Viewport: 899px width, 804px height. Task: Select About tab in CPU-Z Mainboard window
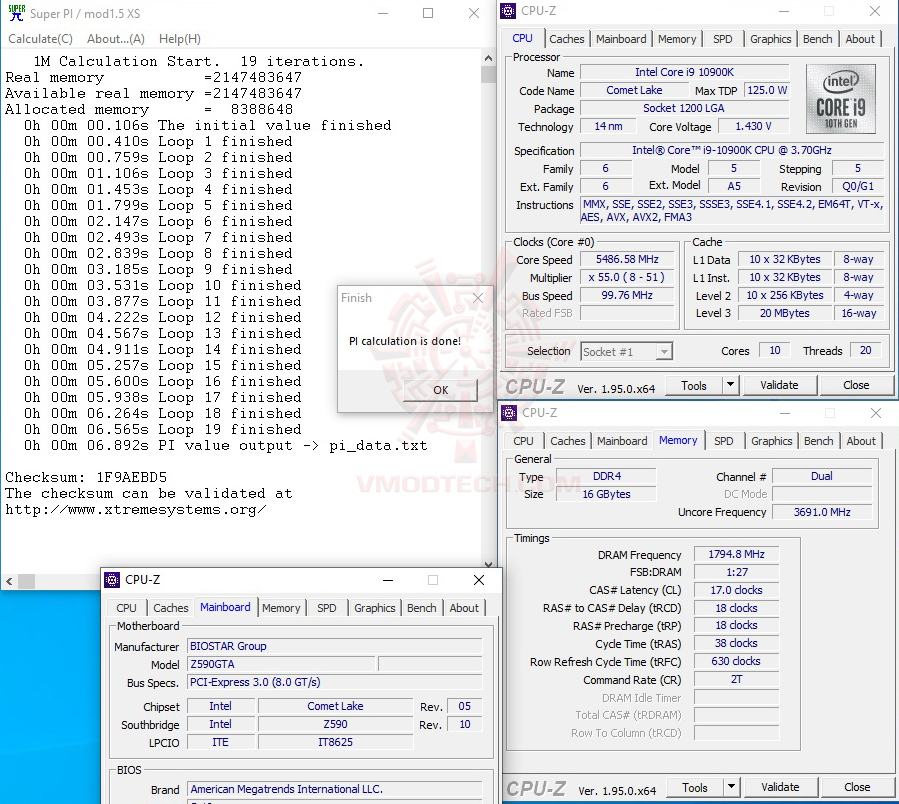(464, 608)
